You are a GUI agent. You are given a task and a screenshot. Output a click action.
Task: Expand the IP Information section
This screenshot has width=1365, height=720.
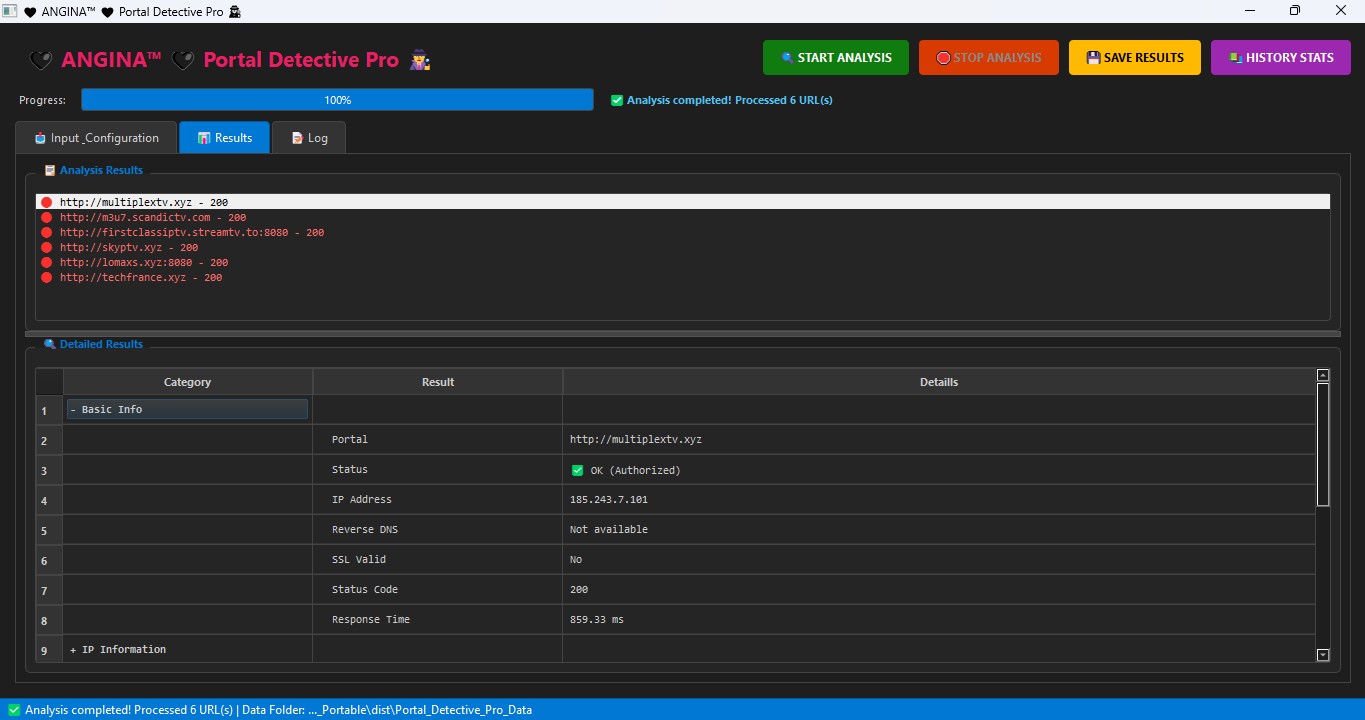(x=73, y=650)
